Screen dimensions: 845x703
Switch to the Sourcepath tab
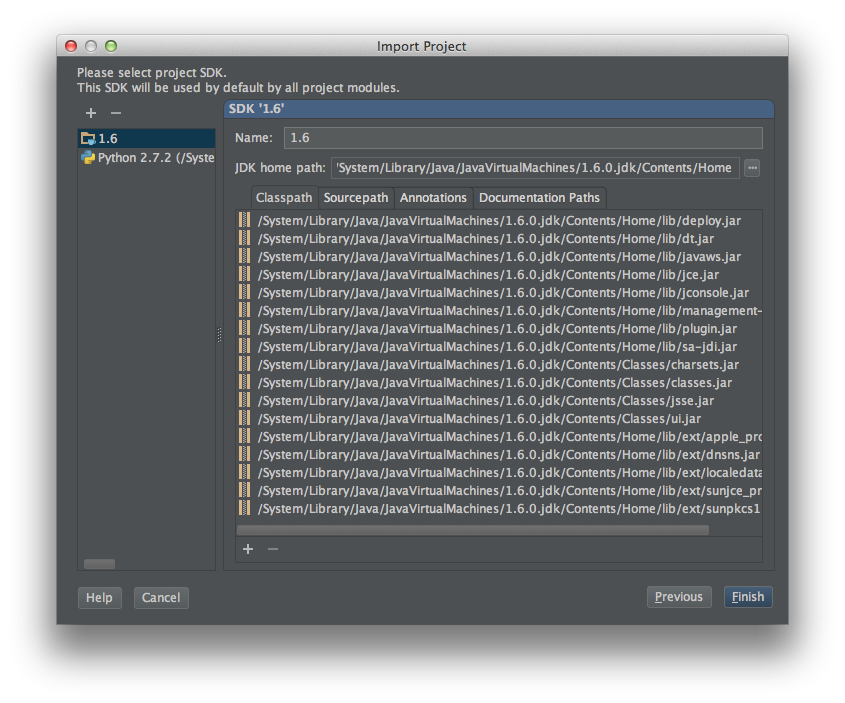point(355,197)
